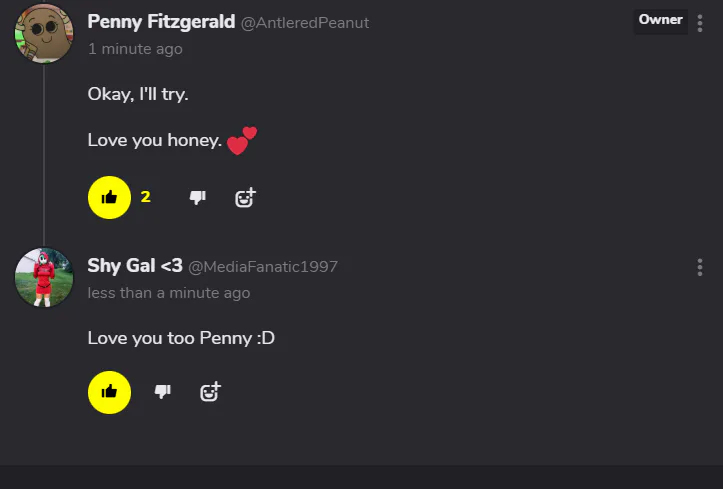Click the Penny Fitzgerald display name
This screenshot has width=723, height=489.
tap(161, 21)
